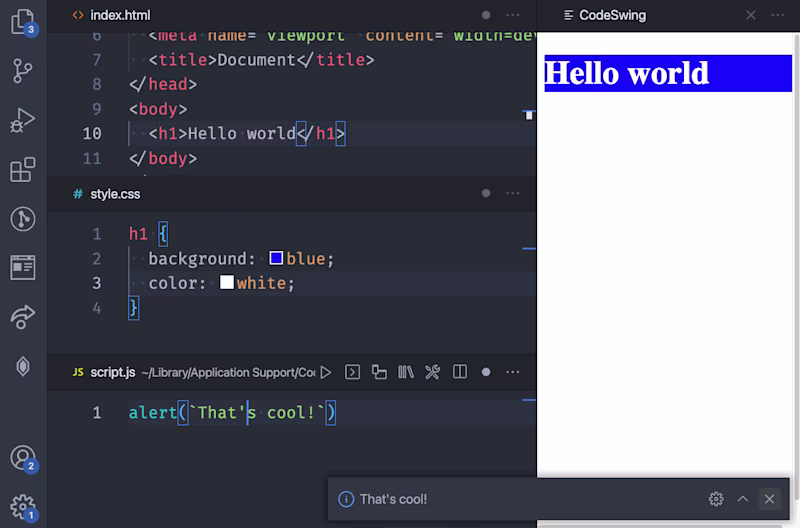Click the closing brace line in style.css
This screenshot has width=800, height=528.
pyautogui.click(x=134, y=308)
